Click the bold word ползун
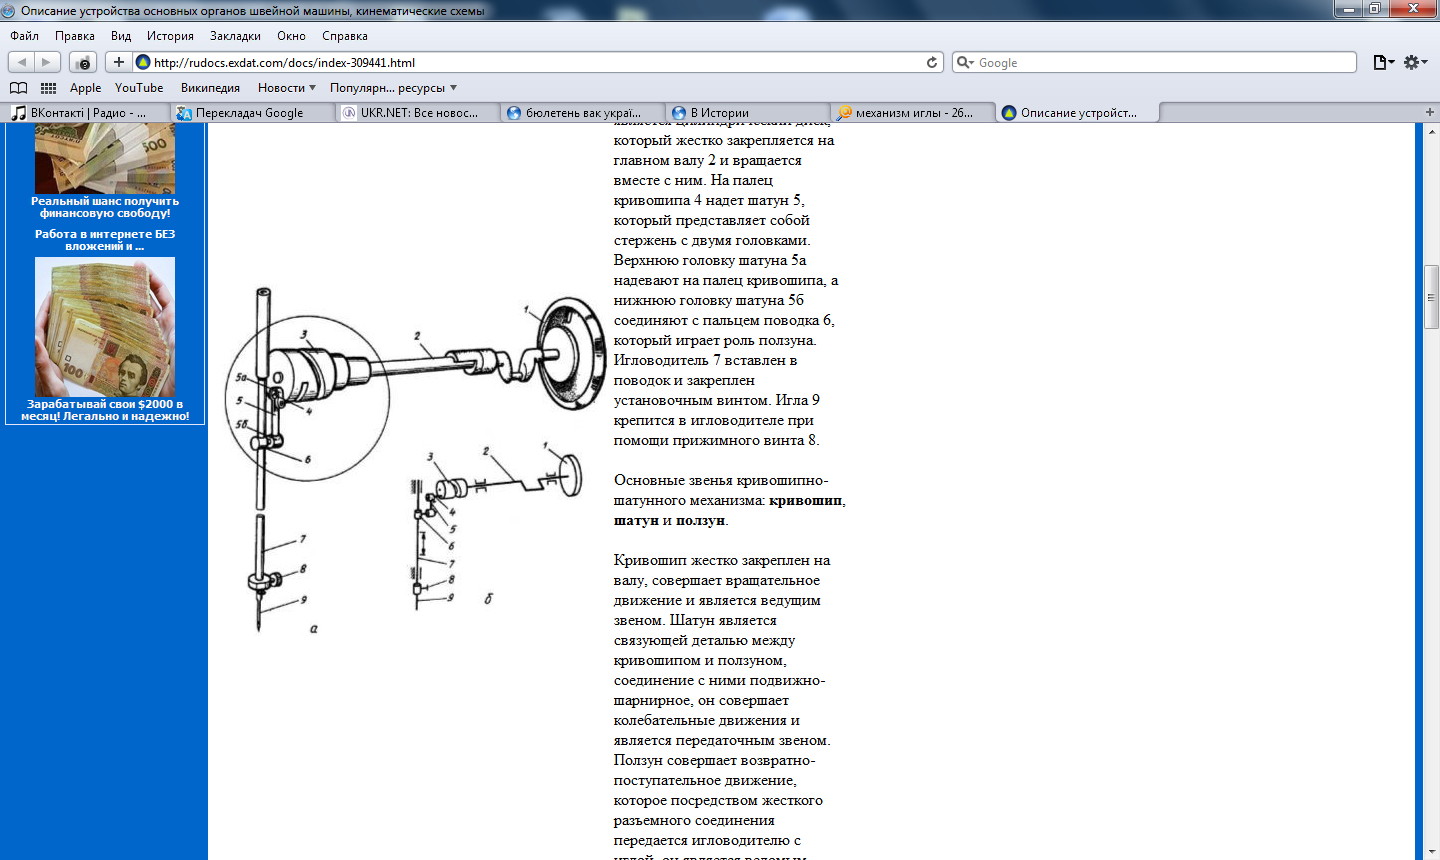The height and width of the screenshot is (860, 1440). pos(700,520)
